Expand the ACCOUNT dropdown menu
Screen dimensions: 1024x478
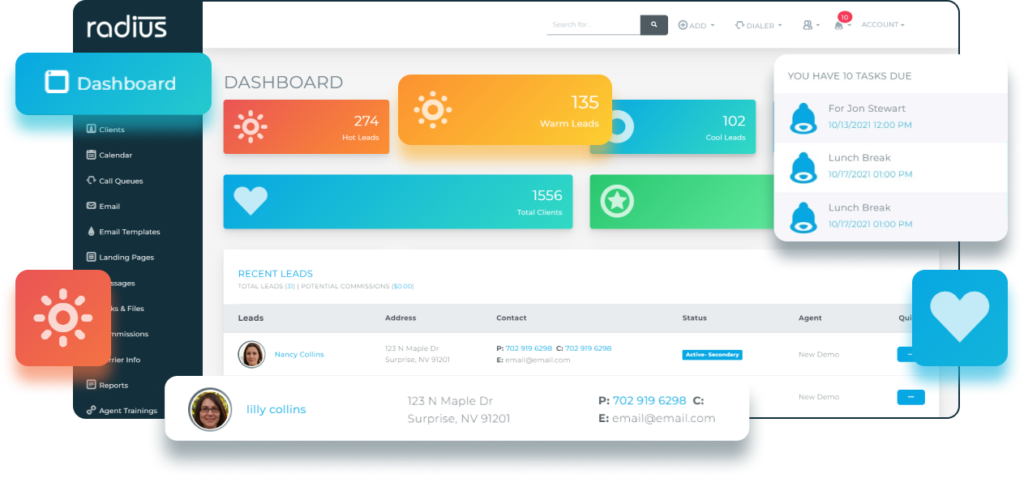[x=882, y=24]
